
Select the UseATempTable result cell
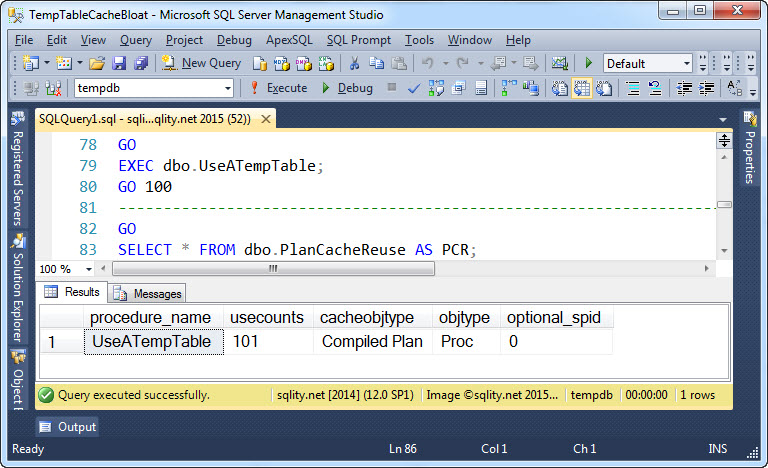(154, 342)
